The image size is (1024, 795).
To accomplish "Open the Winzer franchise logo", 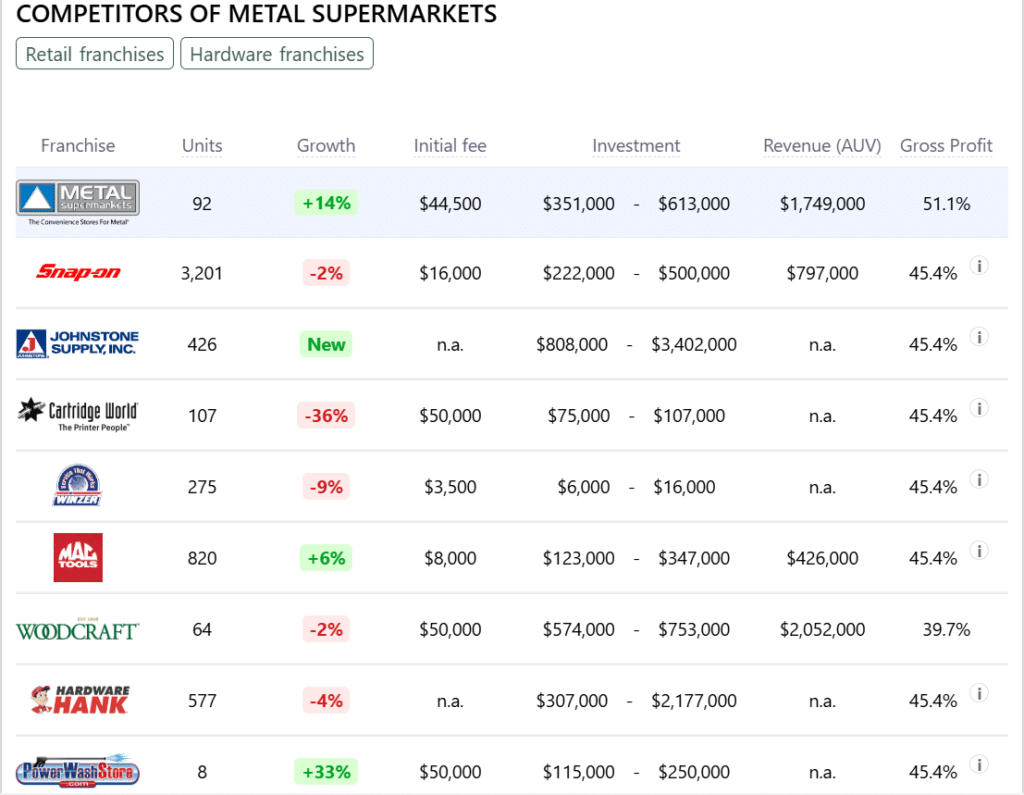I will [78, 485].
